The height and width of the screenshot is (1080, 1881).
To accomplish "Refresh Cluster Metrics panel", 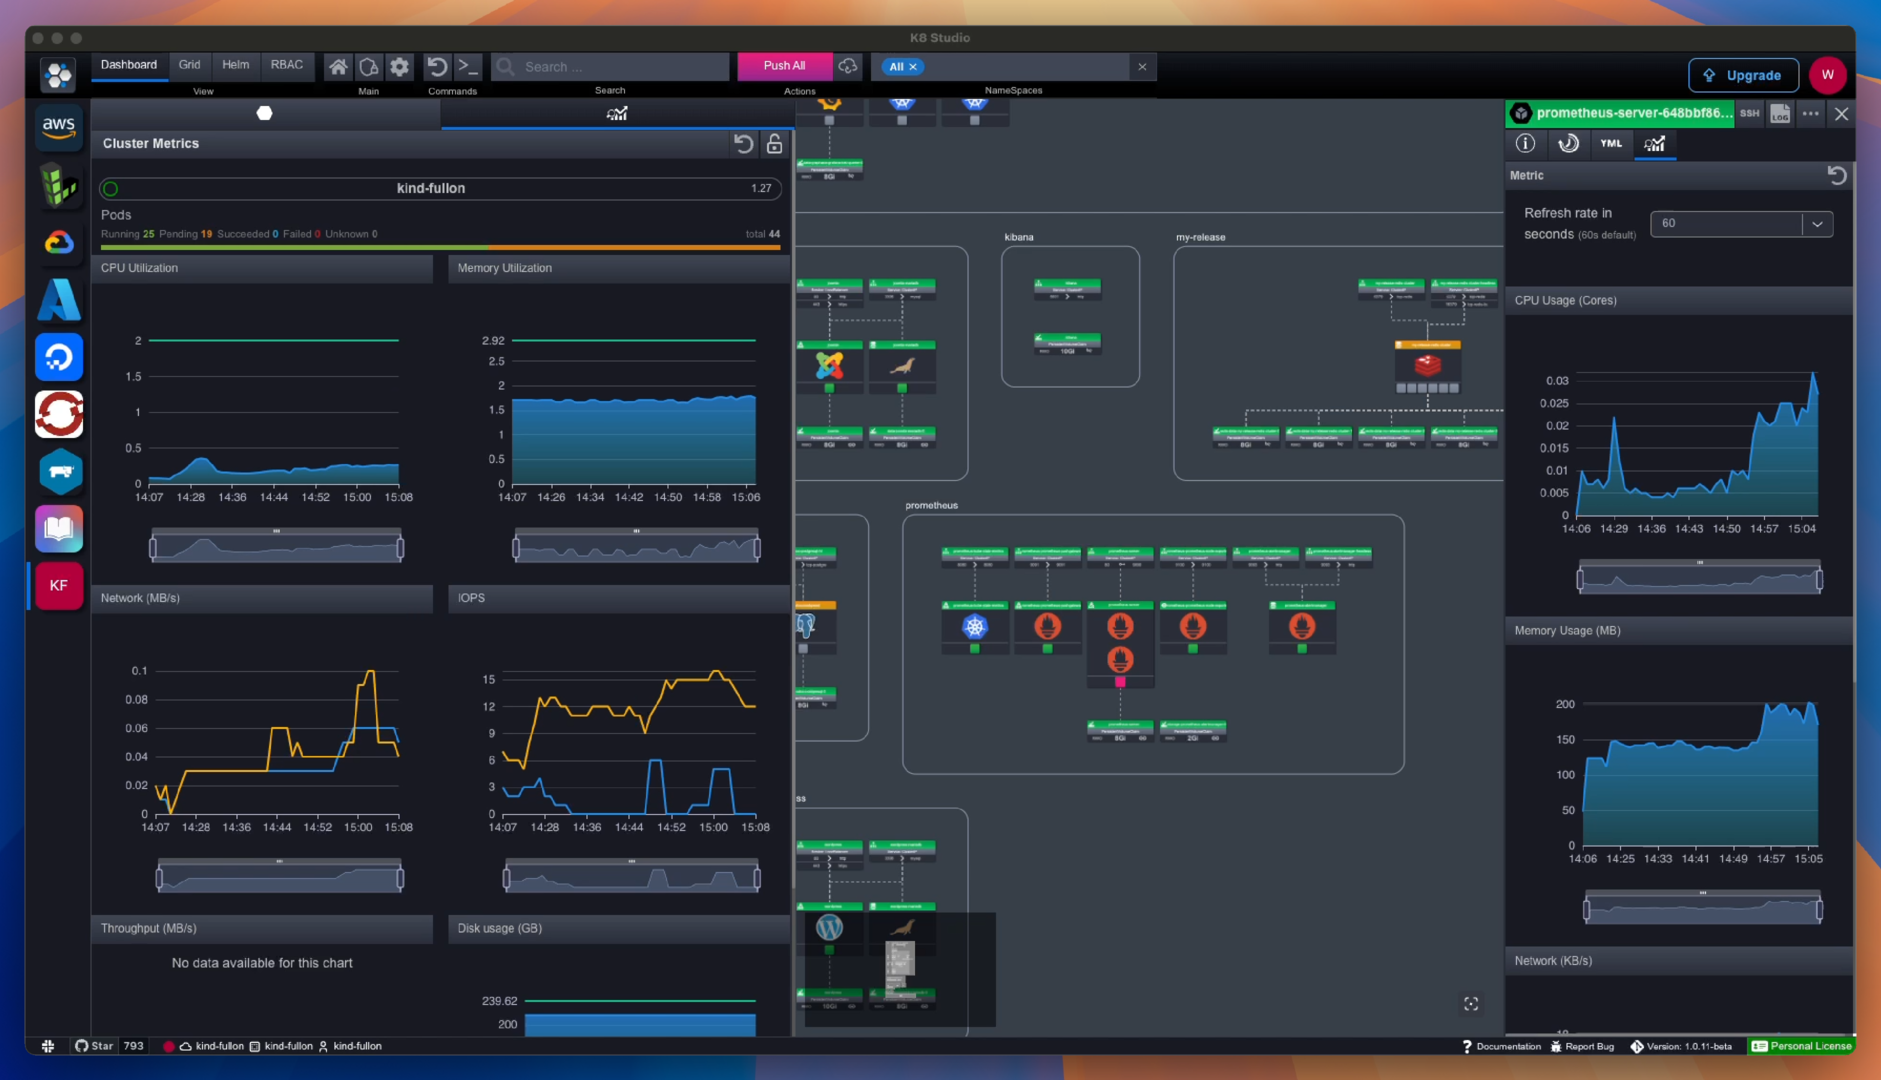I will 743,144.
